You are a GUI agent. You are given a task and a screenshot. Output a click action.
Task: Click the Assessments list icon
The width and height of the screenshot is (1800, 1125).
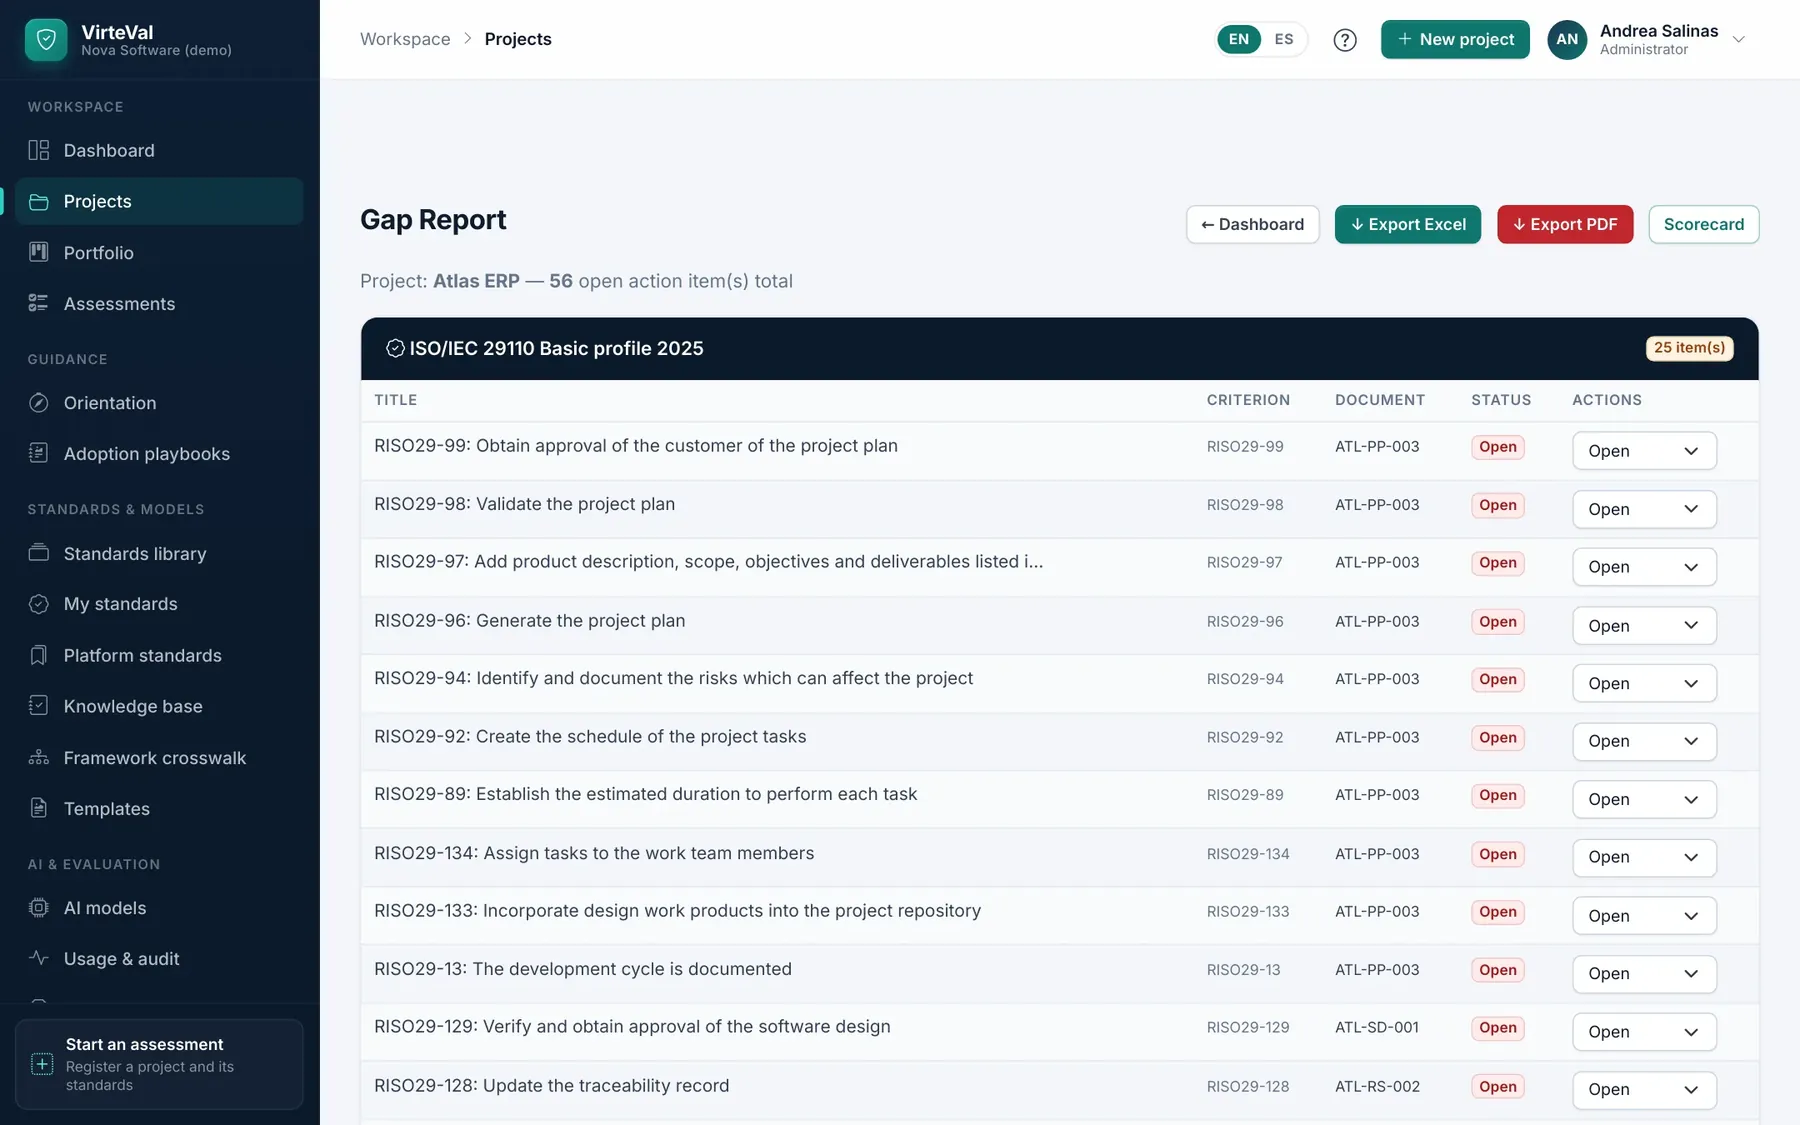point(39,303)
